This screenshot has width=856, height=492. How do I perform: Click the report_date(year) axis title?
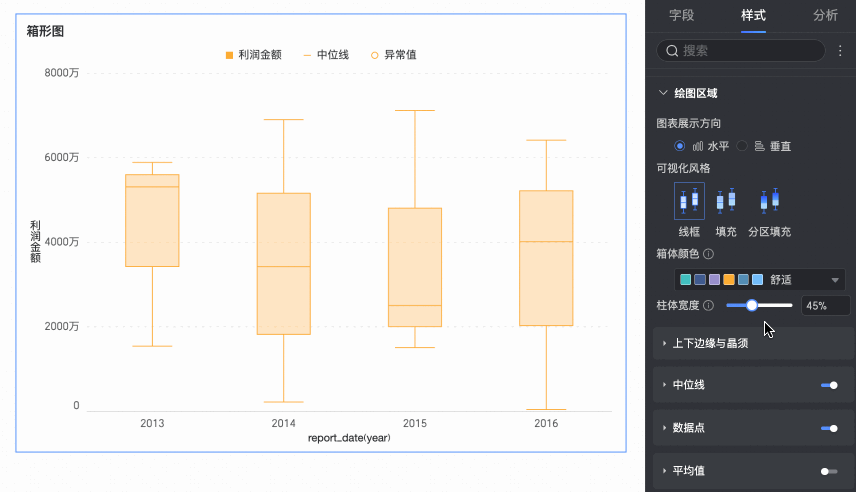pos(349,438)
